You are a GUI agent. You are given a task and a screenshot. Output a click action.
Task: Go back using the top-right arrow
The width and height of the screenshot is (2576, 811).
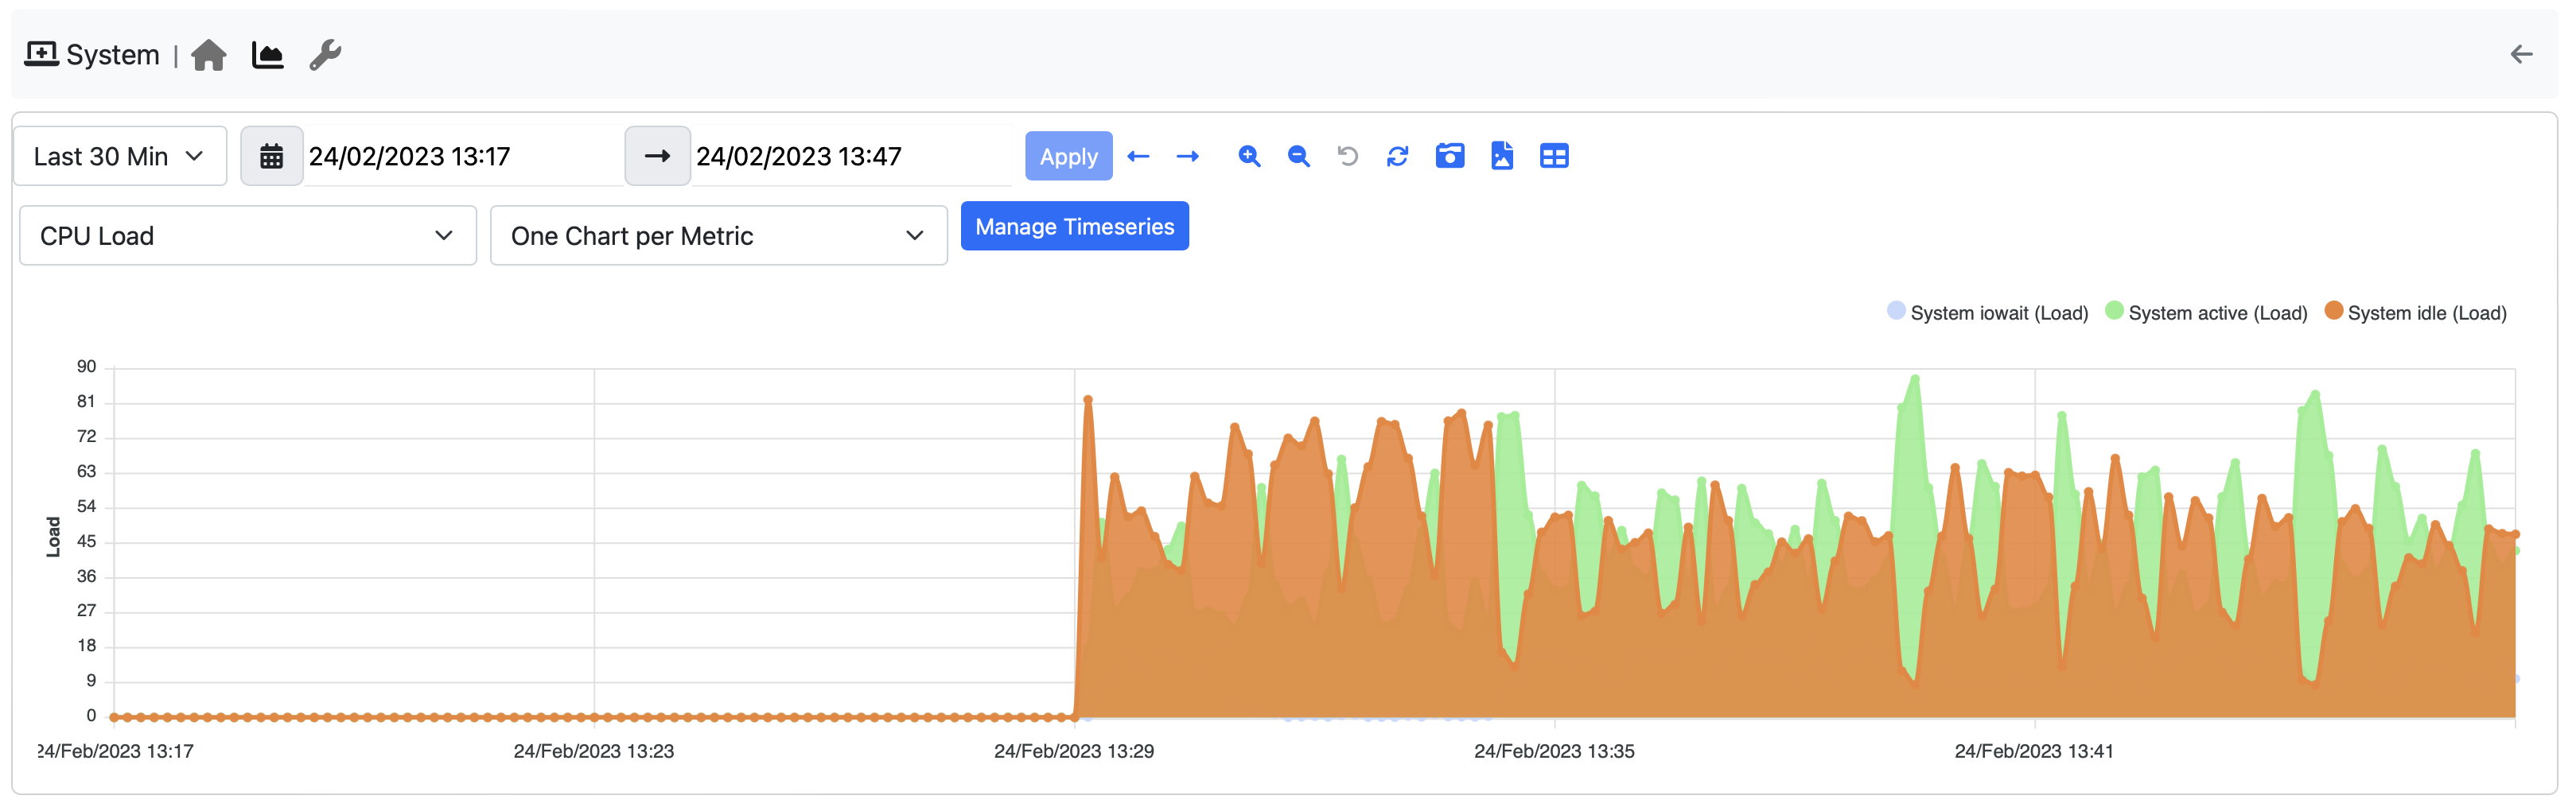2521,54
